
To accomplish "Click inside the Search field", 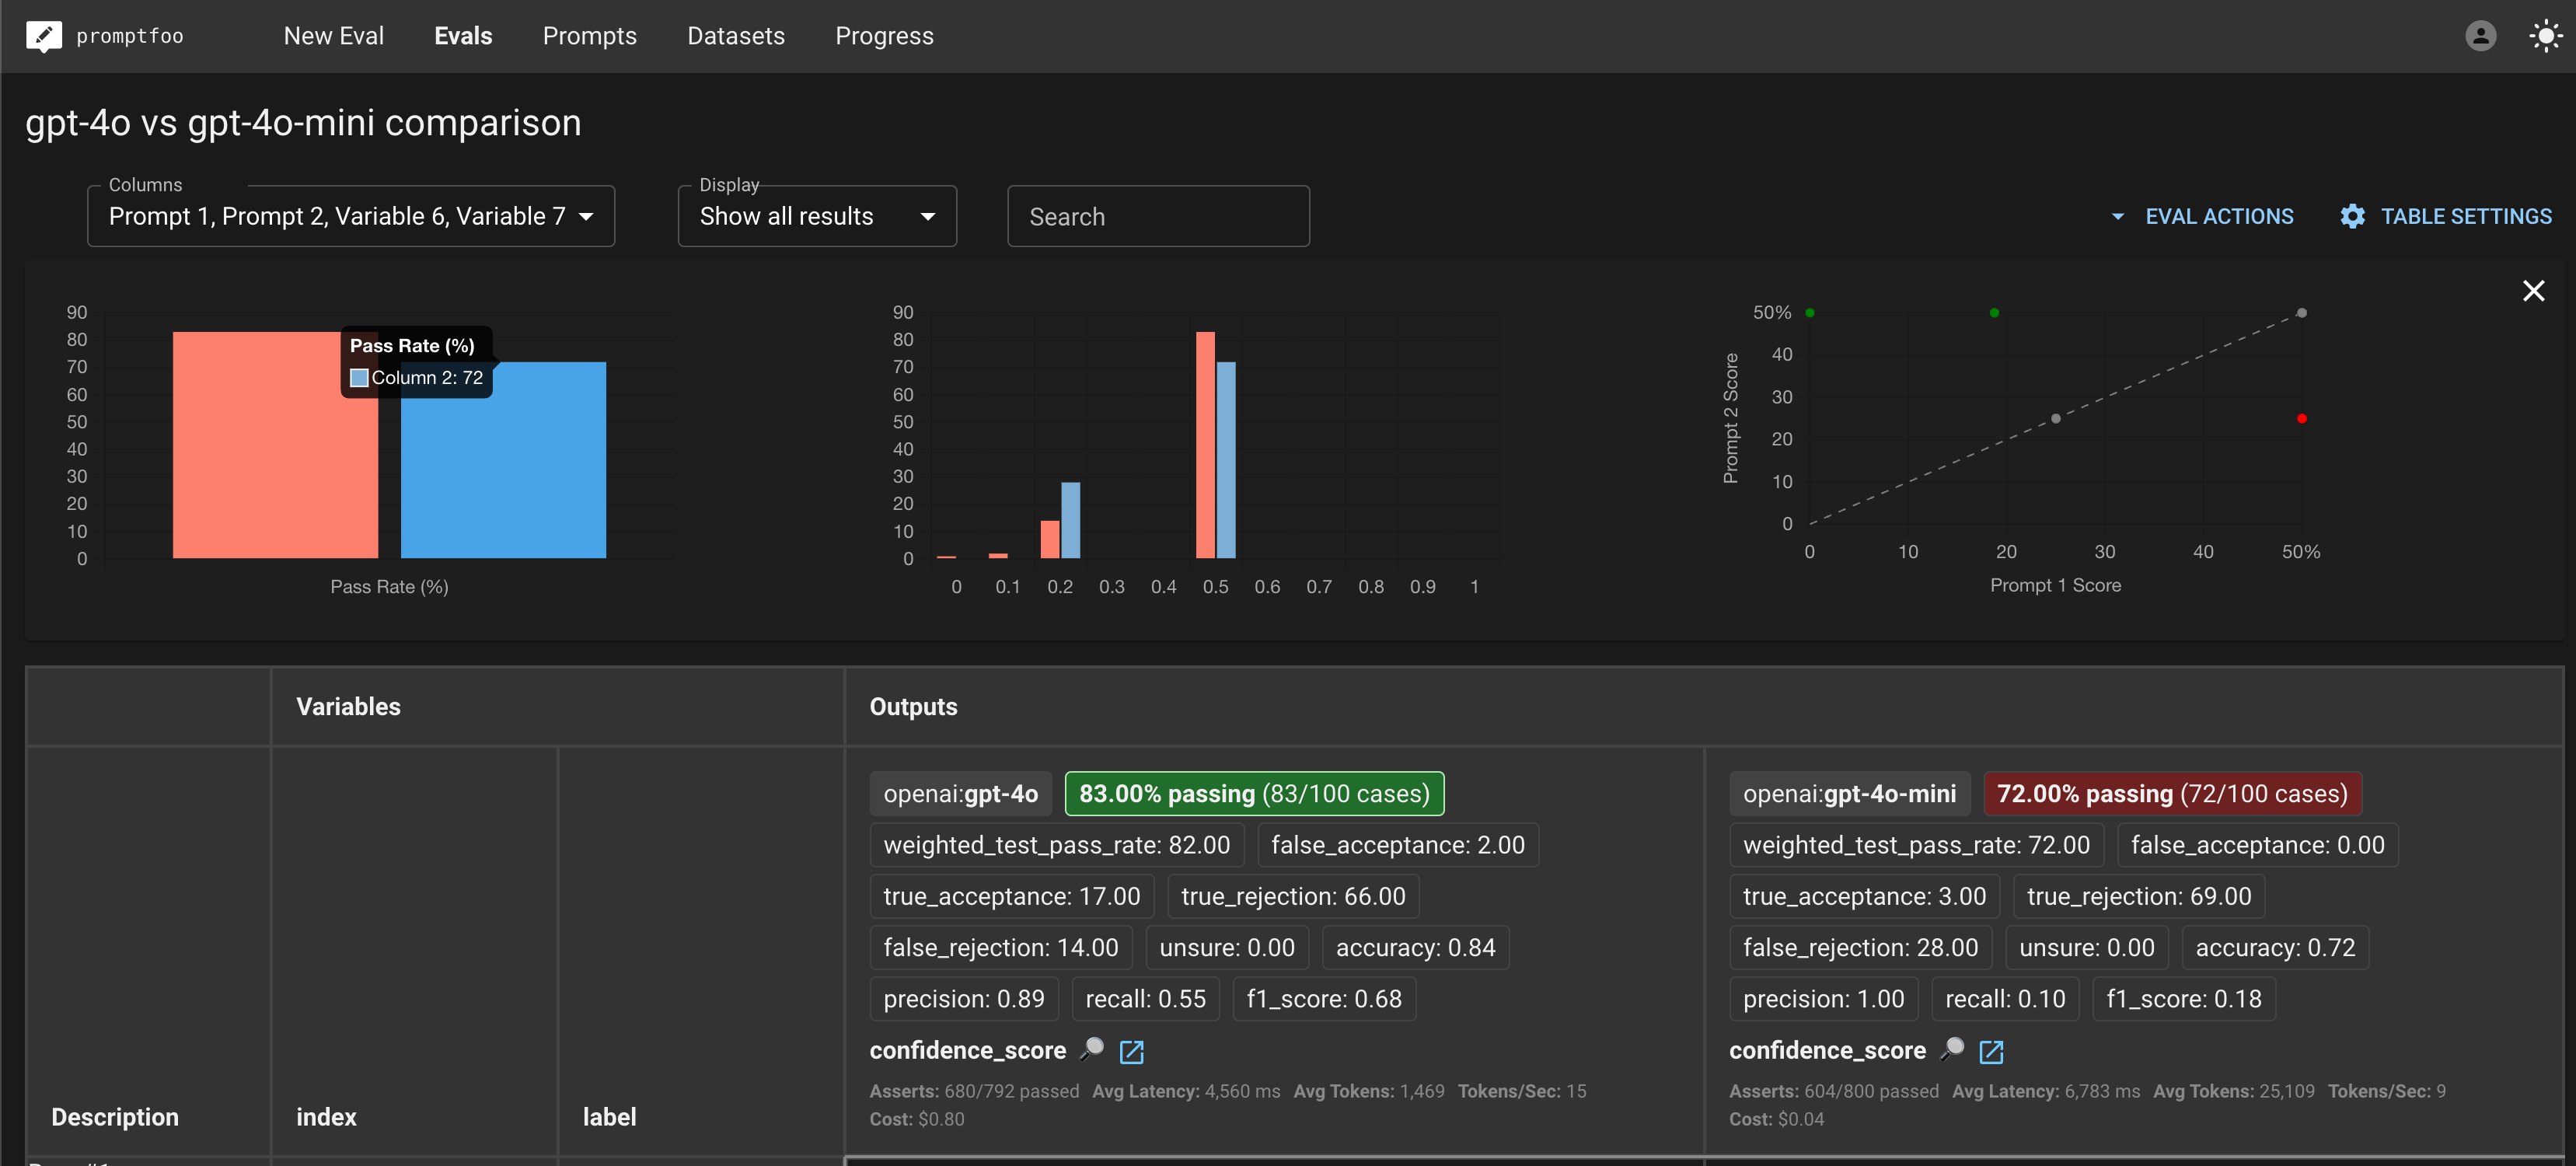I will pos(1157,215).
